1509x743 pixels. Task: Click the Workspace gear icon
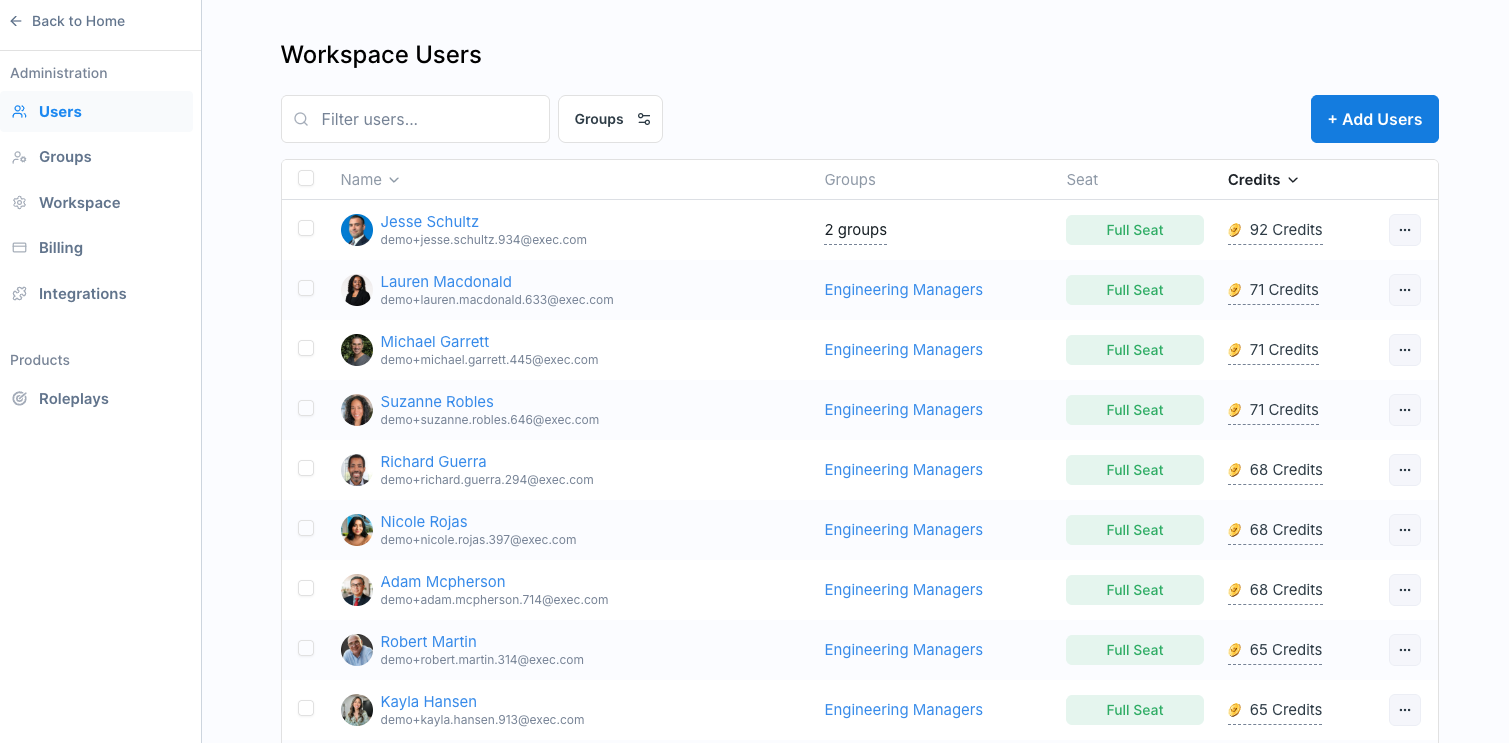tap(19, 203)
